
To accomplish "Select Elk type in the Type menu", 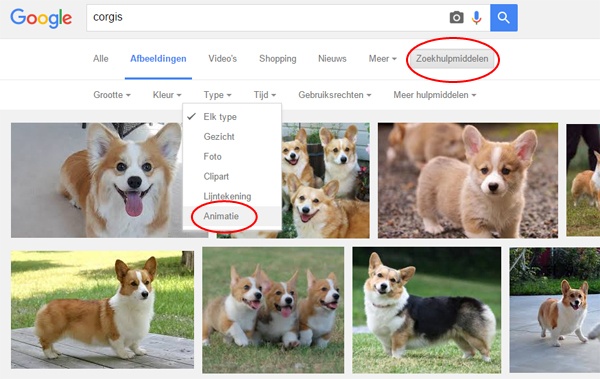I will tap(232, 117).
